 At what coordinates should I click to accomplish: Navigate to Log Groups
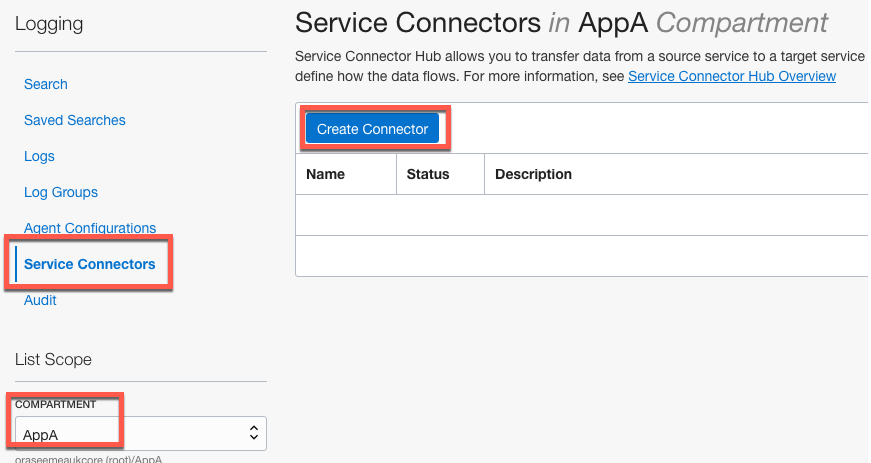click(61, 192)
